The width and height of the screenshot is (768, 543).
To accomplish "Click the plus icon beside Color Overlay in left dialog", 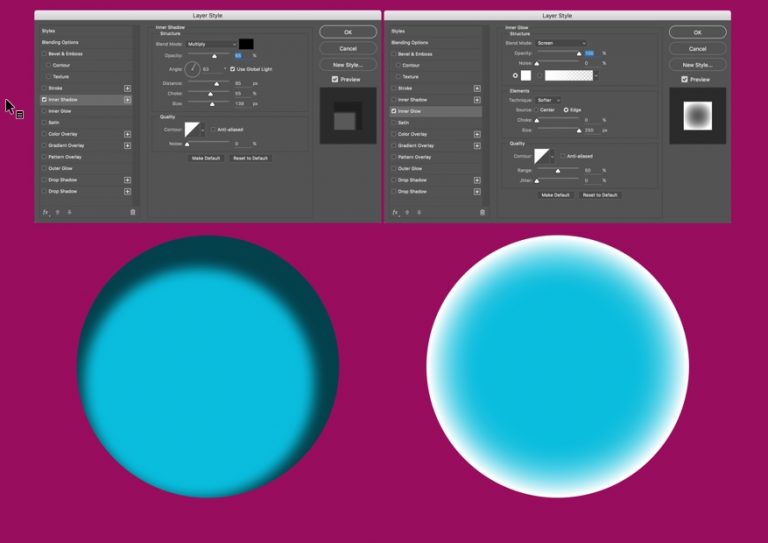I will (x=127, y=134).
